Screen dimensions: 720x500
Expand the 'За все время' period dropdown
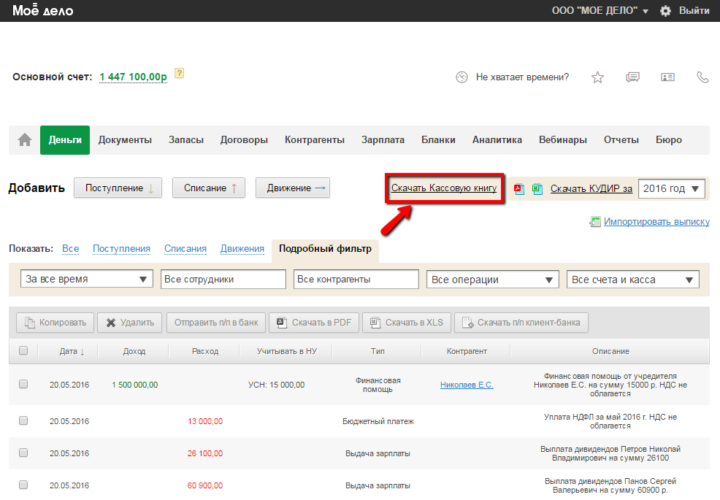(86, 279)
